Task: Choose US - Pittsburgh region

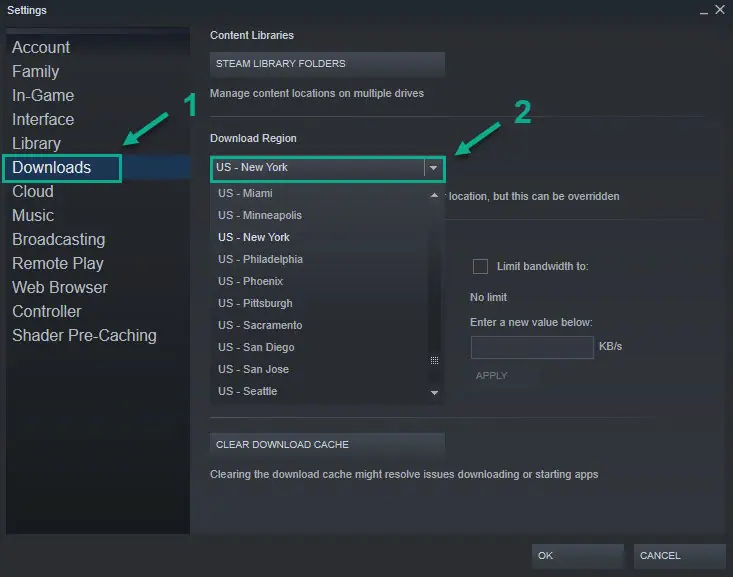Action: pyautogui.click(x=320, y=303)
